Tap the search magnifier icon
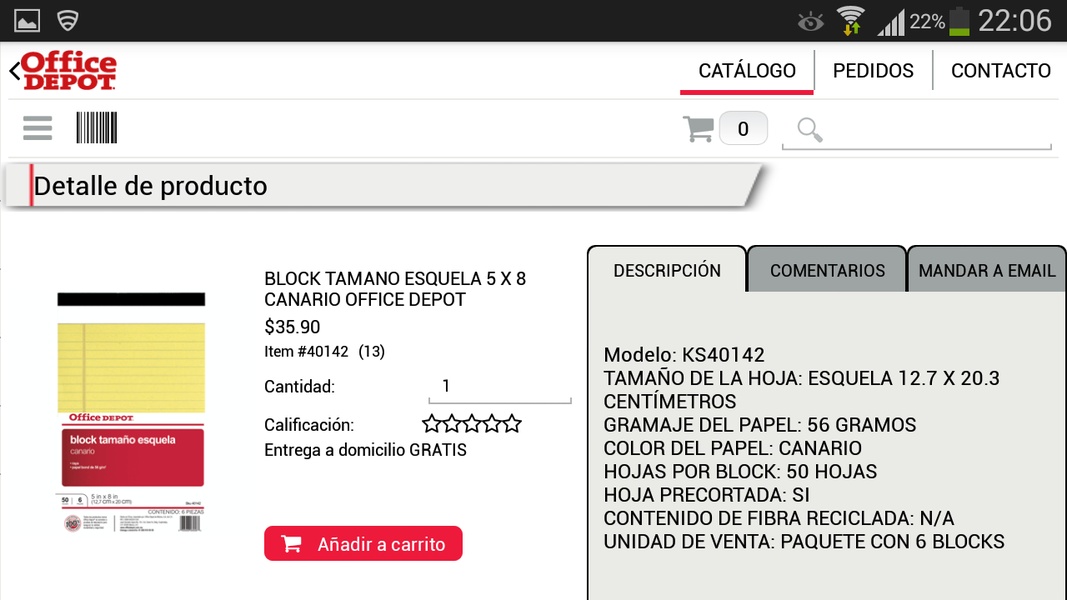1067x600 pixels. click(809, 129)
